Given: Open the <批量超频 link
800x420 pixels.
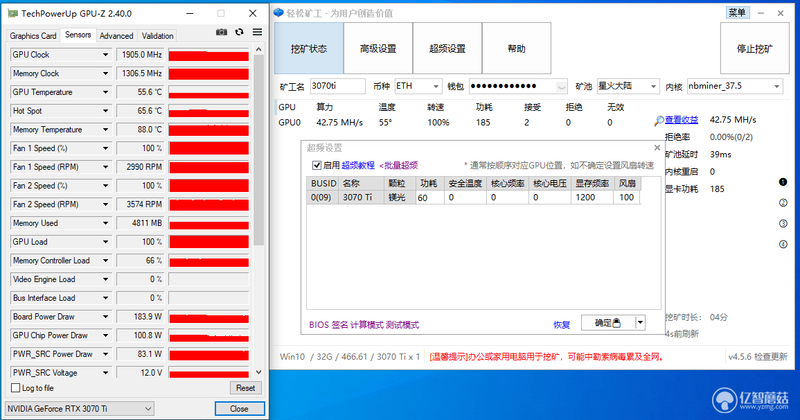Looking at the screenshot, I should pos(398,165).
